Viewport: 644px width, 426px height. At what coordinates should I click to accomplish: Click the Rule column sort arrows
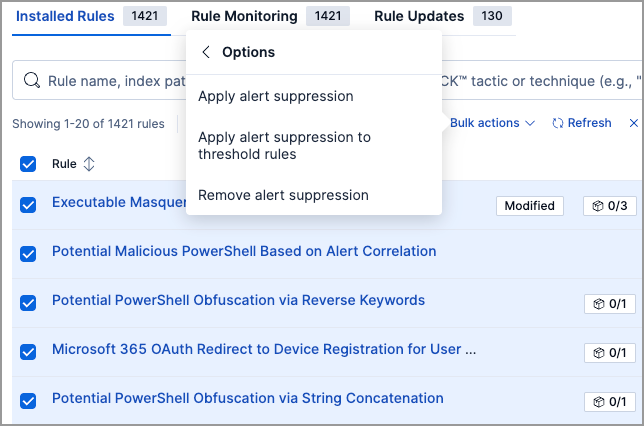(x=89, y=164)
